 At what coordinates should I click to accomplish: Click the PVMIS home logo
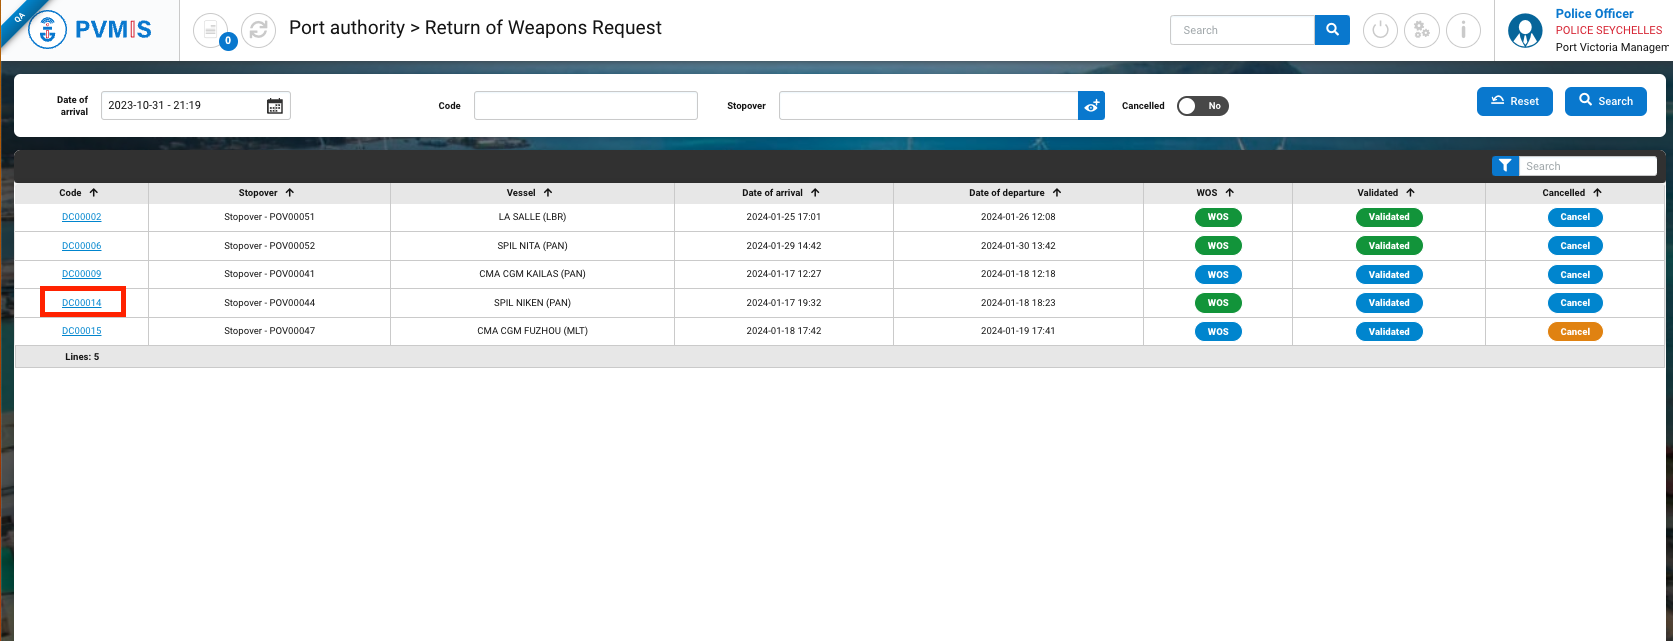click(x=91, y=30)
